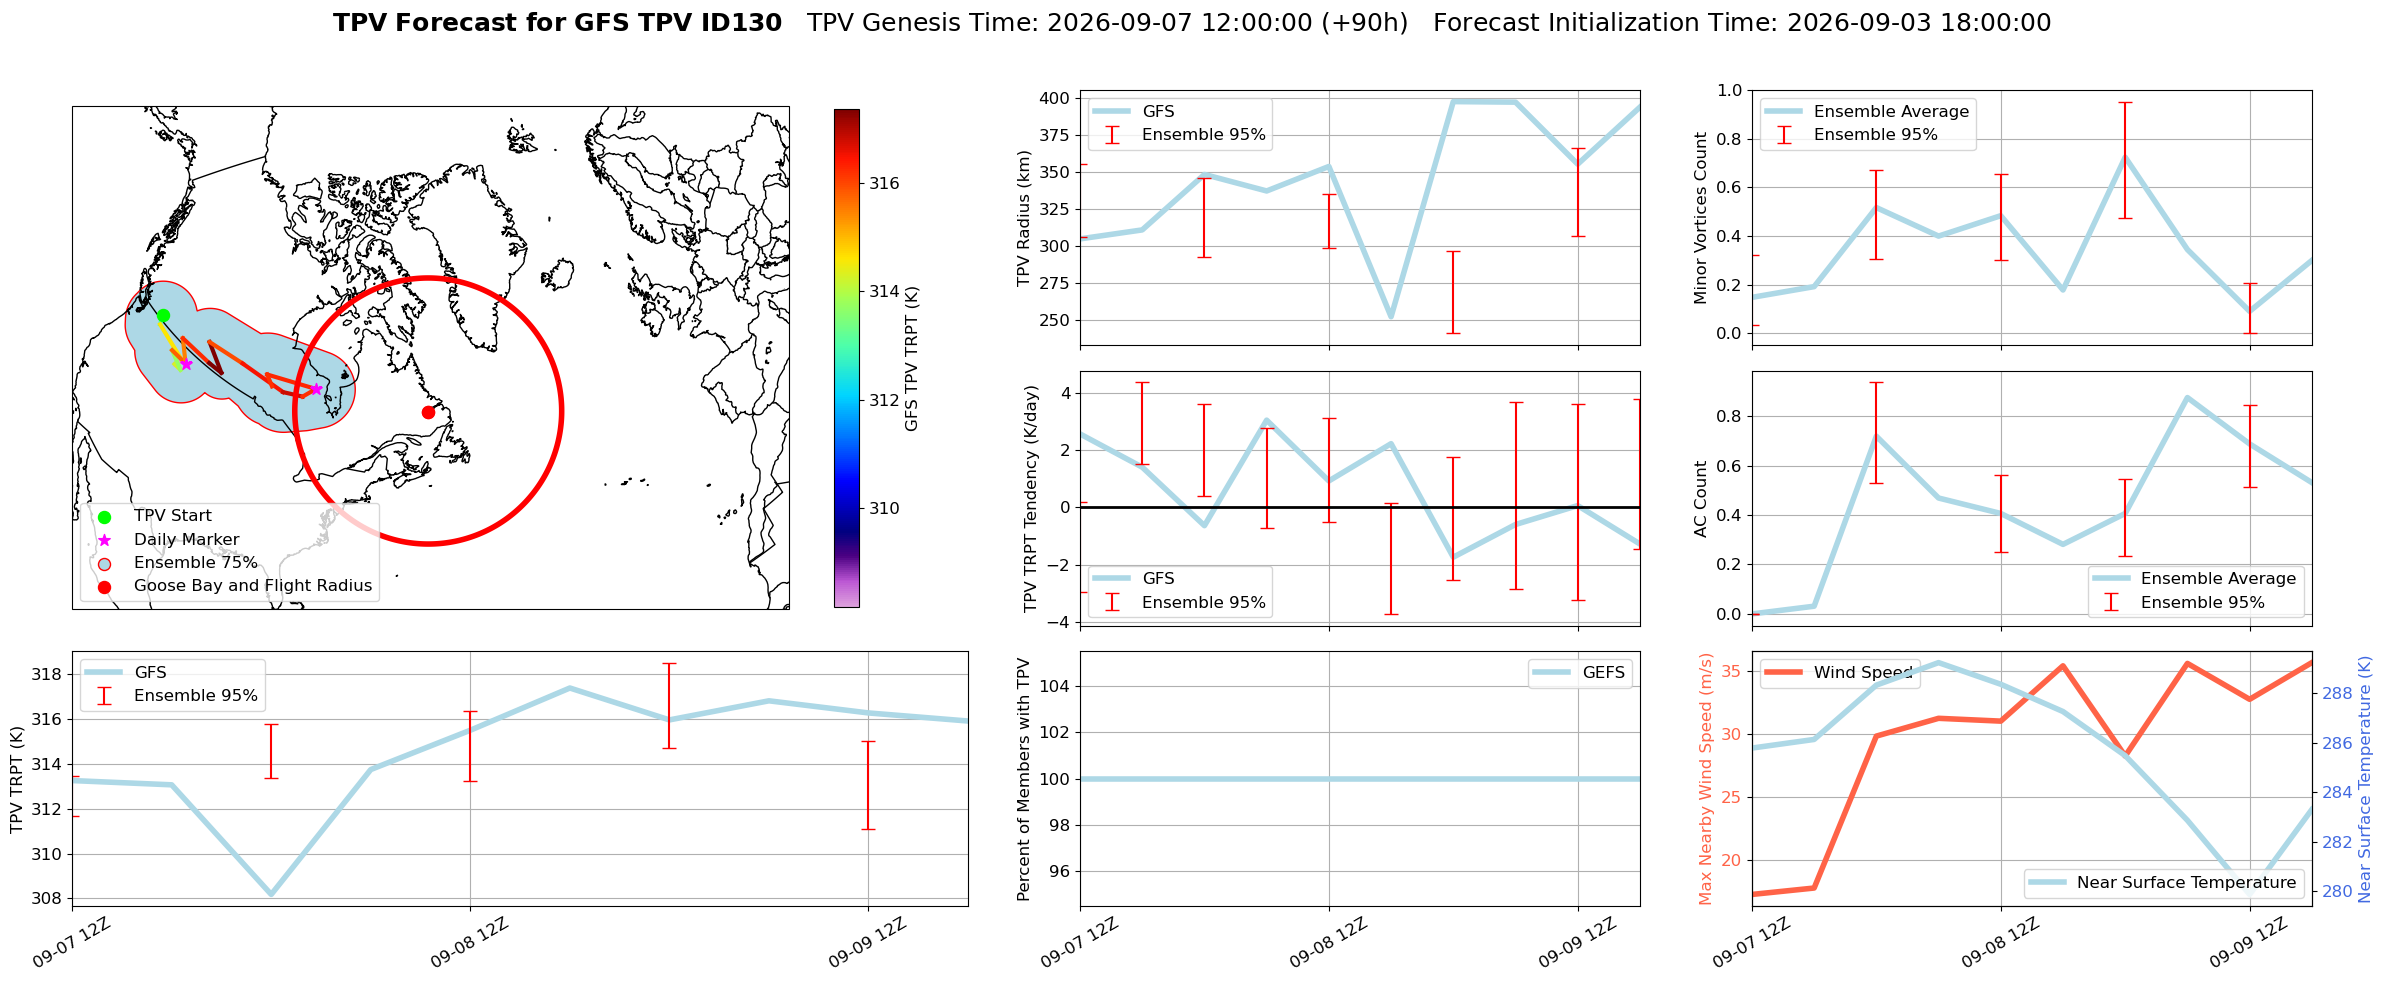Click the Ensemble 75% legend circle icon
2384x982 pixels.
pos(105,563)
